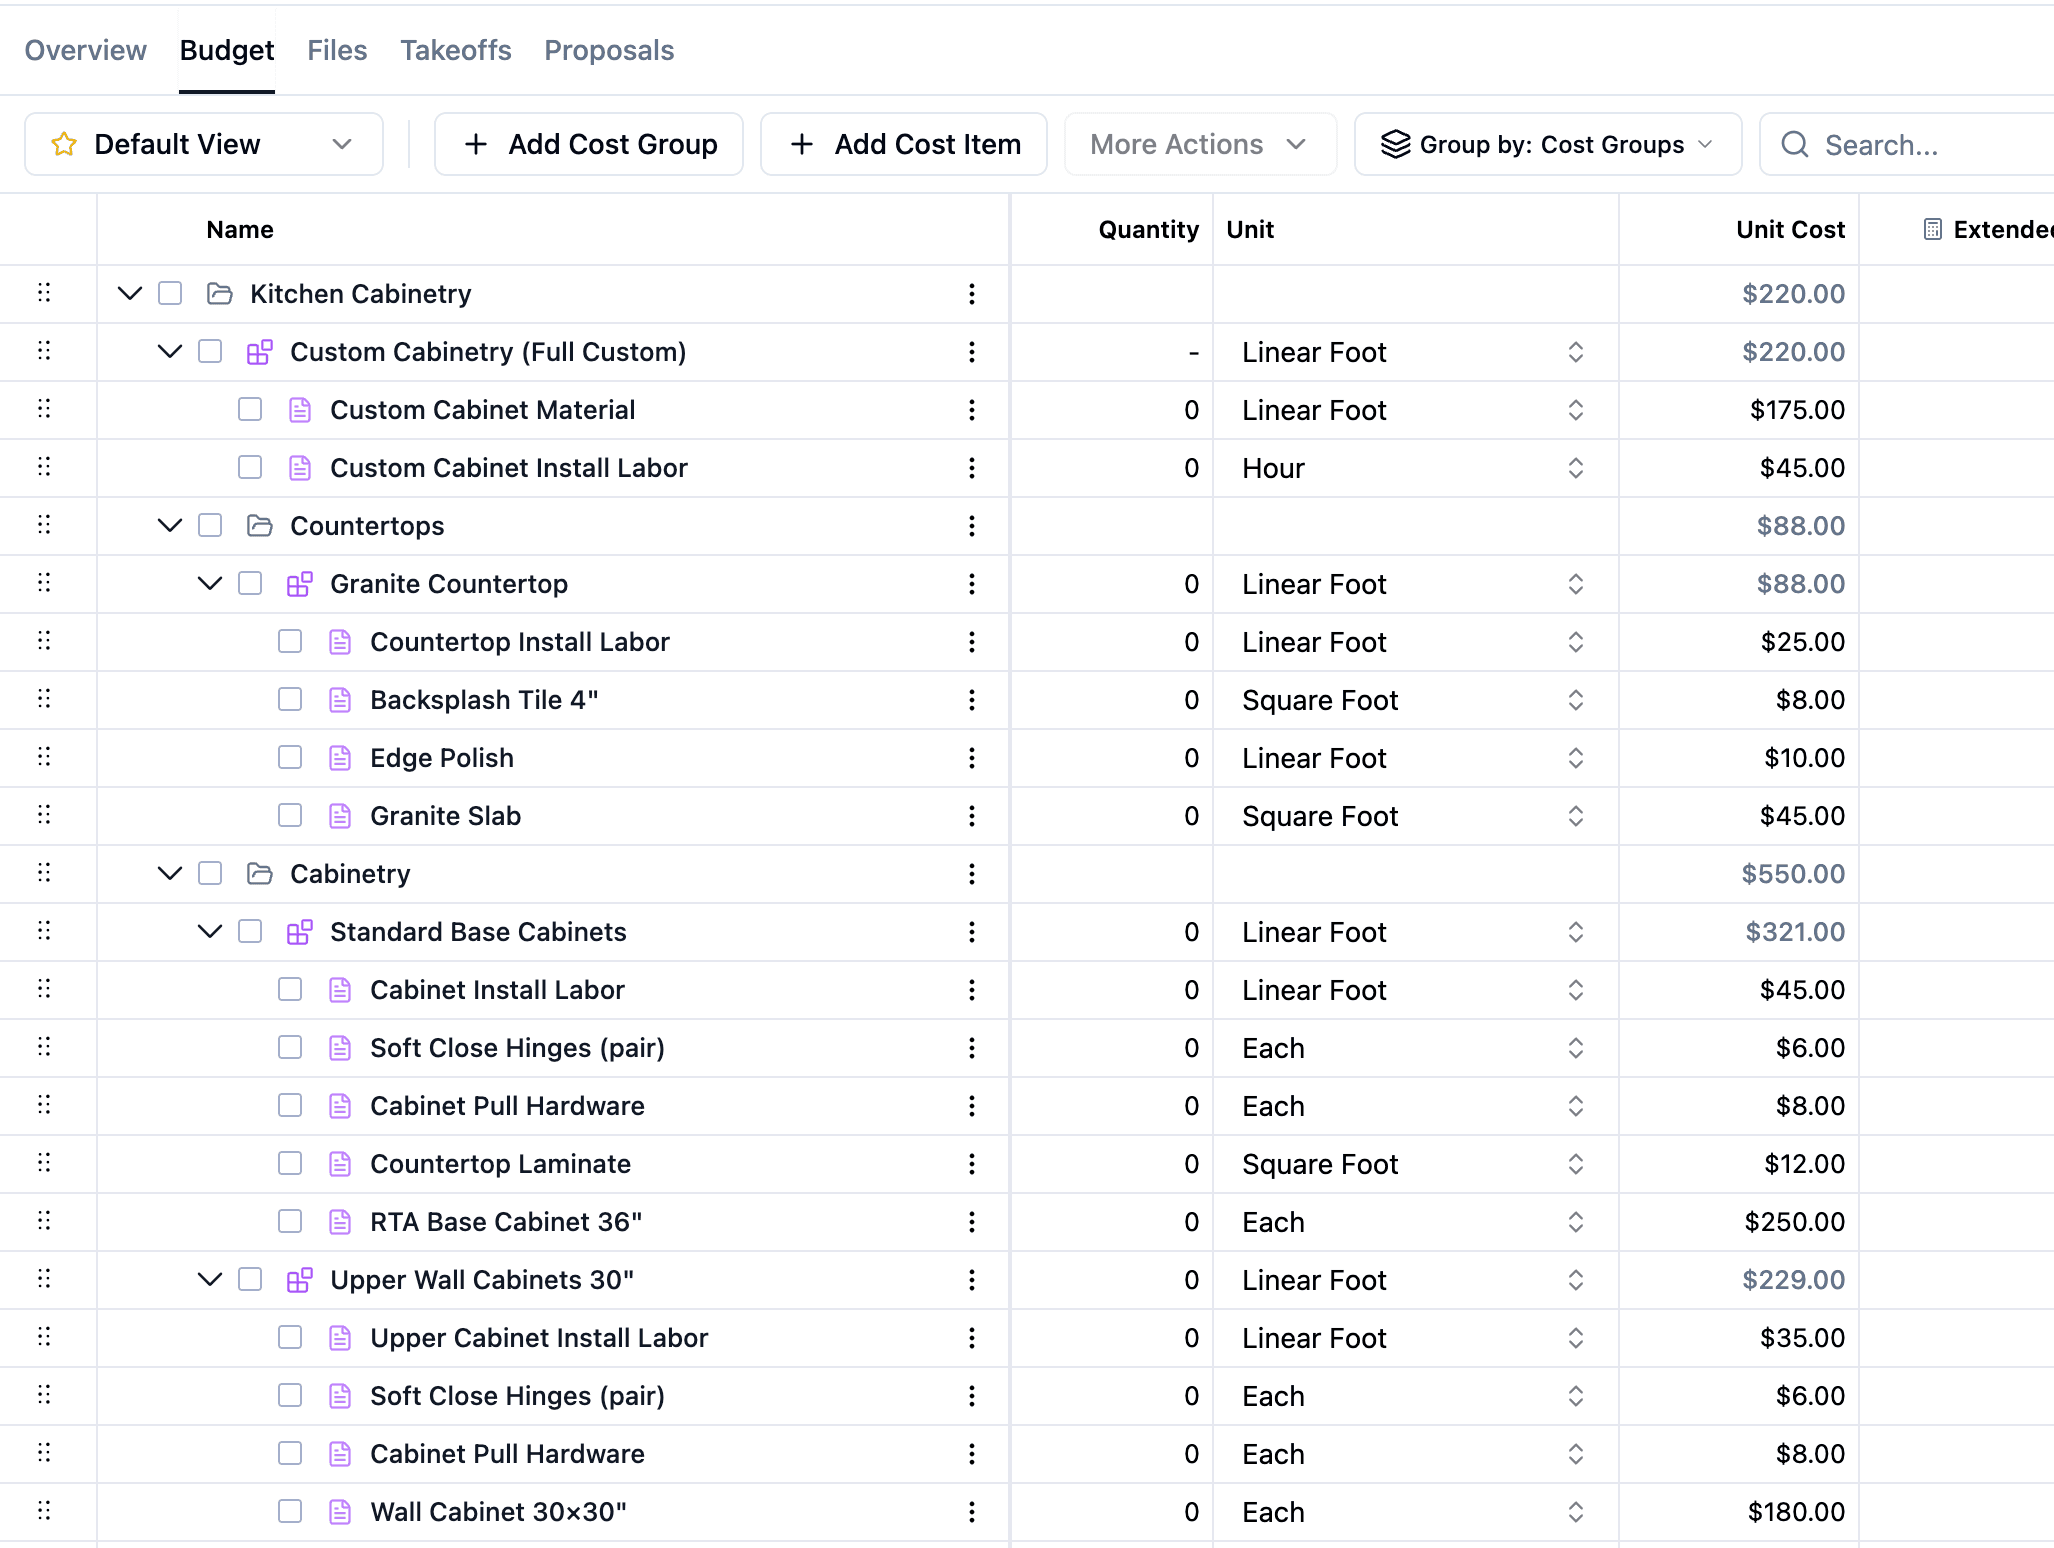Collapse the Kitchen Cabinetry group
2054x1548 pixels.
[130, 294]
